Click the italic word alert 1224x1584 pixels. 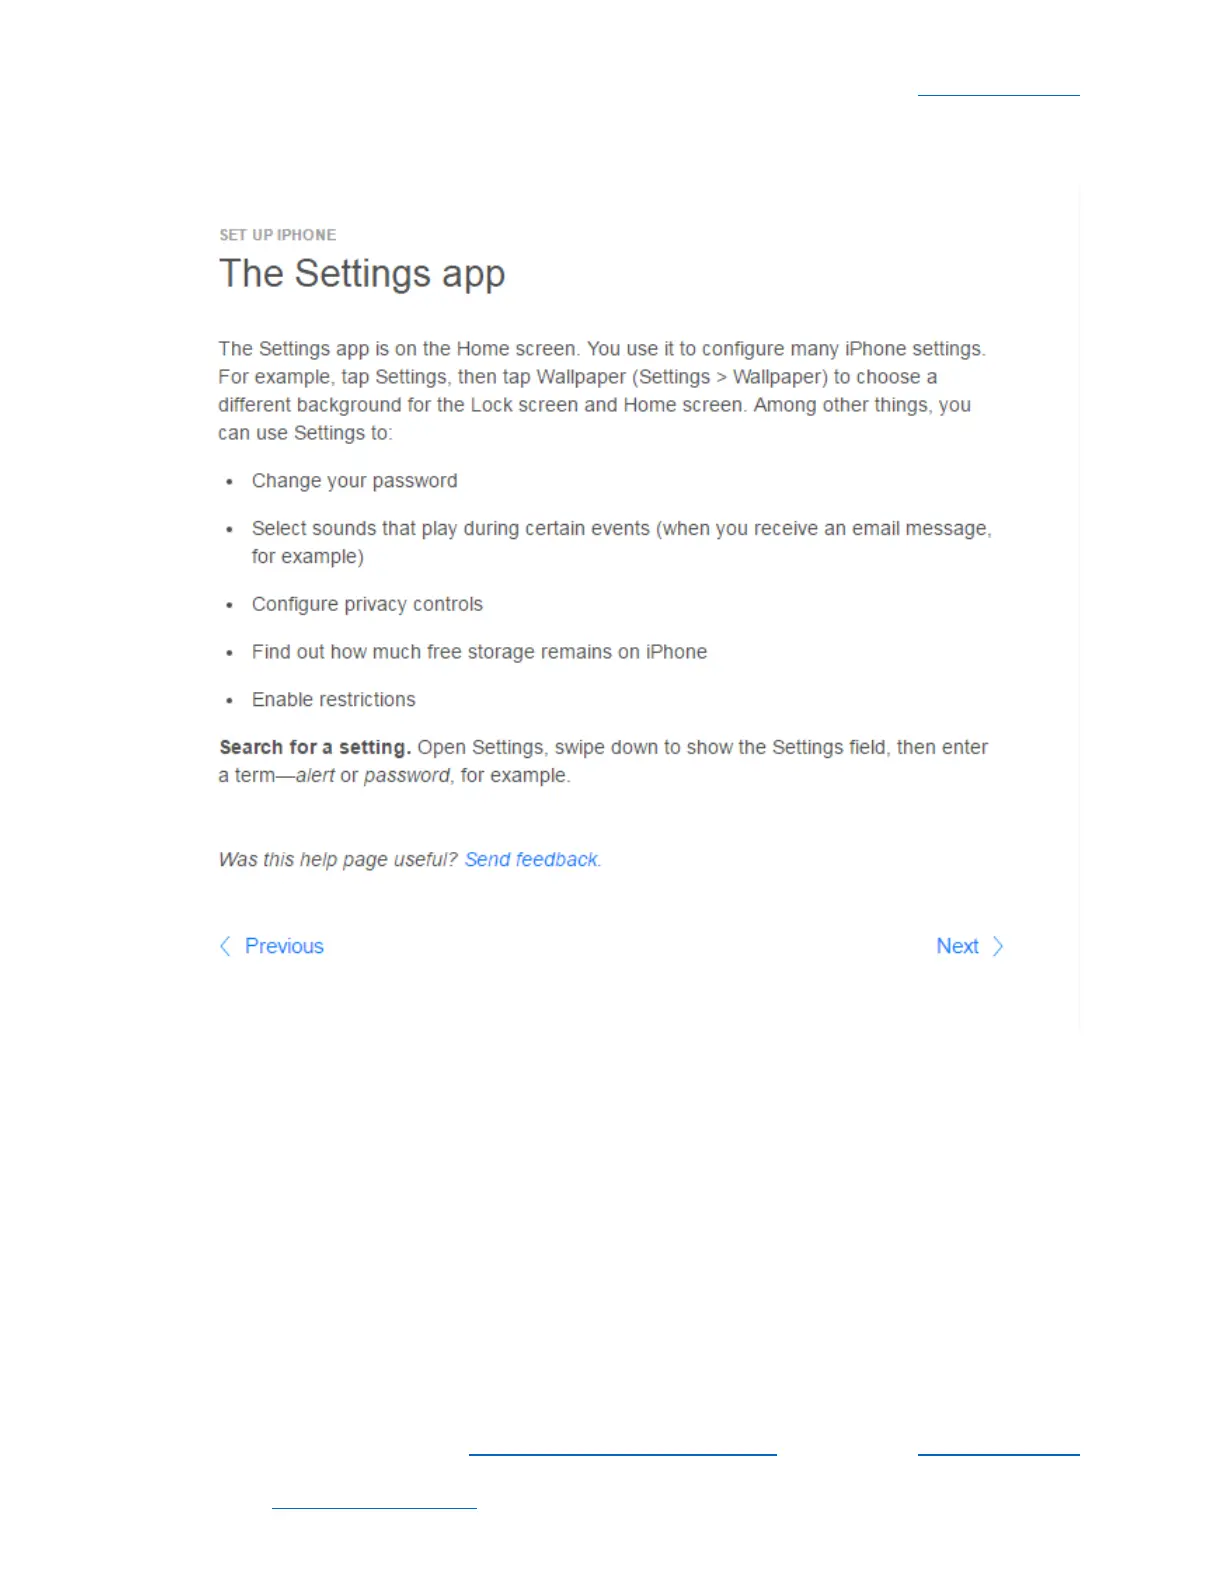tap(315, 776)
